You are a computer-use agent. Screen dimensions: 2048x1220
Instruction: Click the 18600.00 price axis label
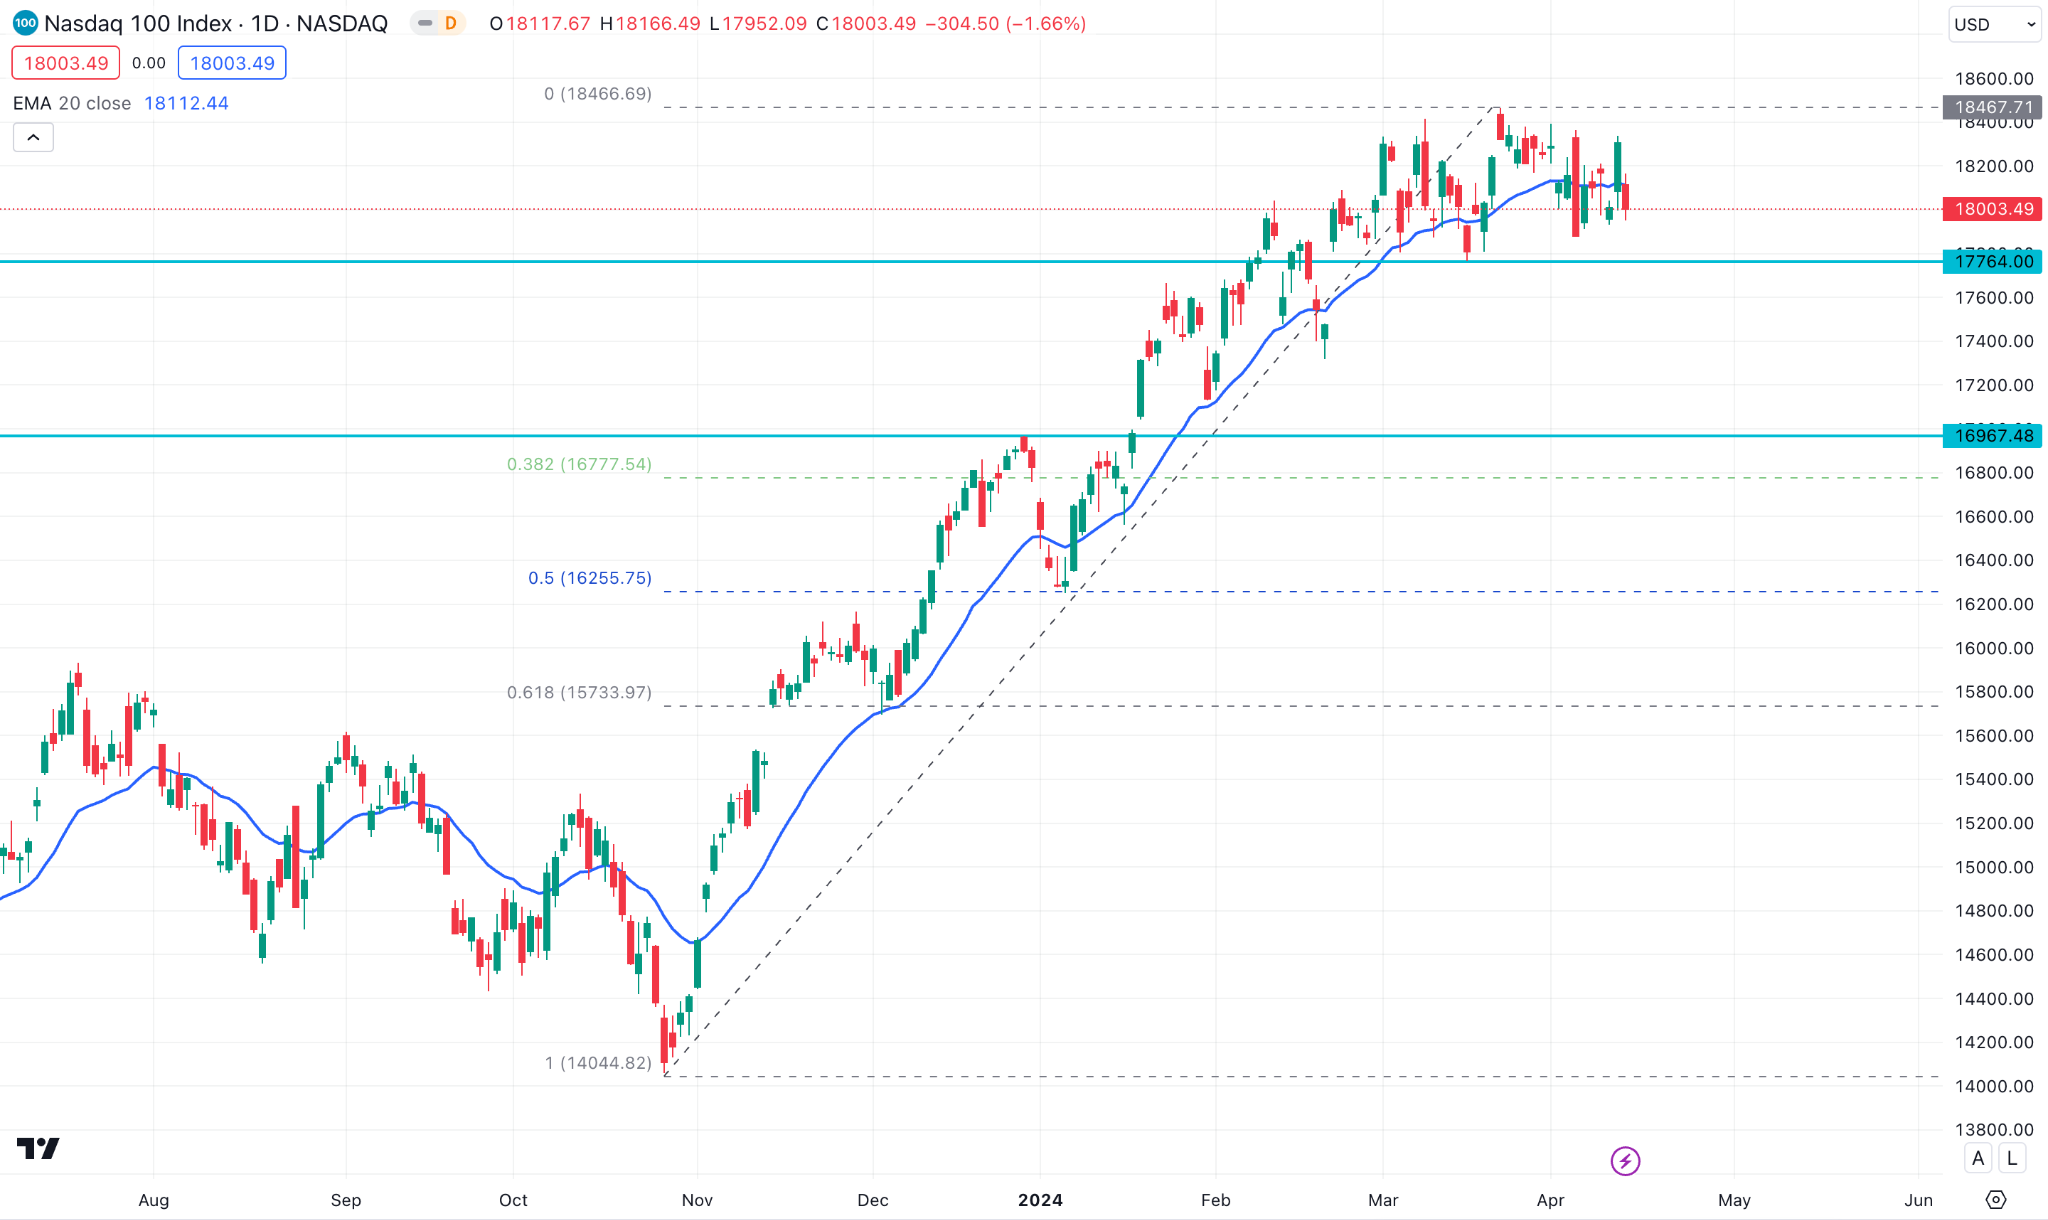[x=1994, y=78]
